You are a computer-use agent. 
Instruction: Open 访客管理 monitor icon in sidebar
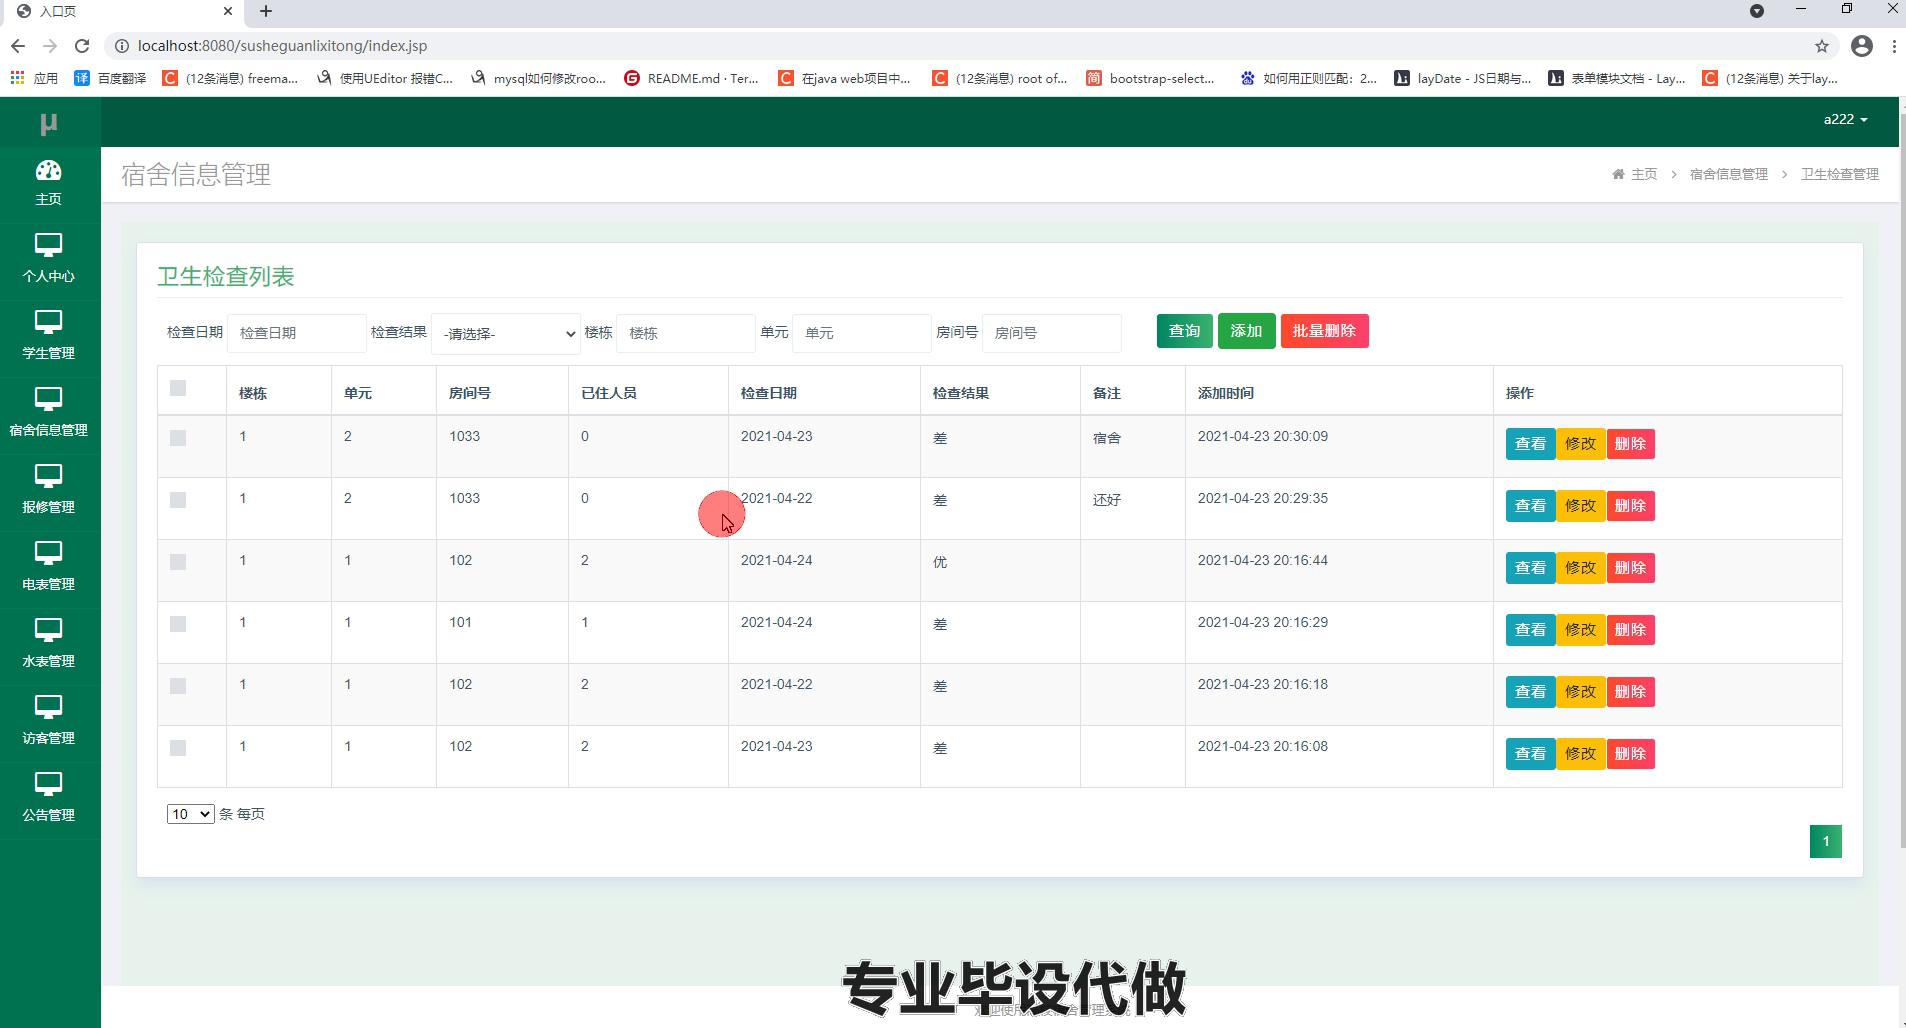[48, 707]
